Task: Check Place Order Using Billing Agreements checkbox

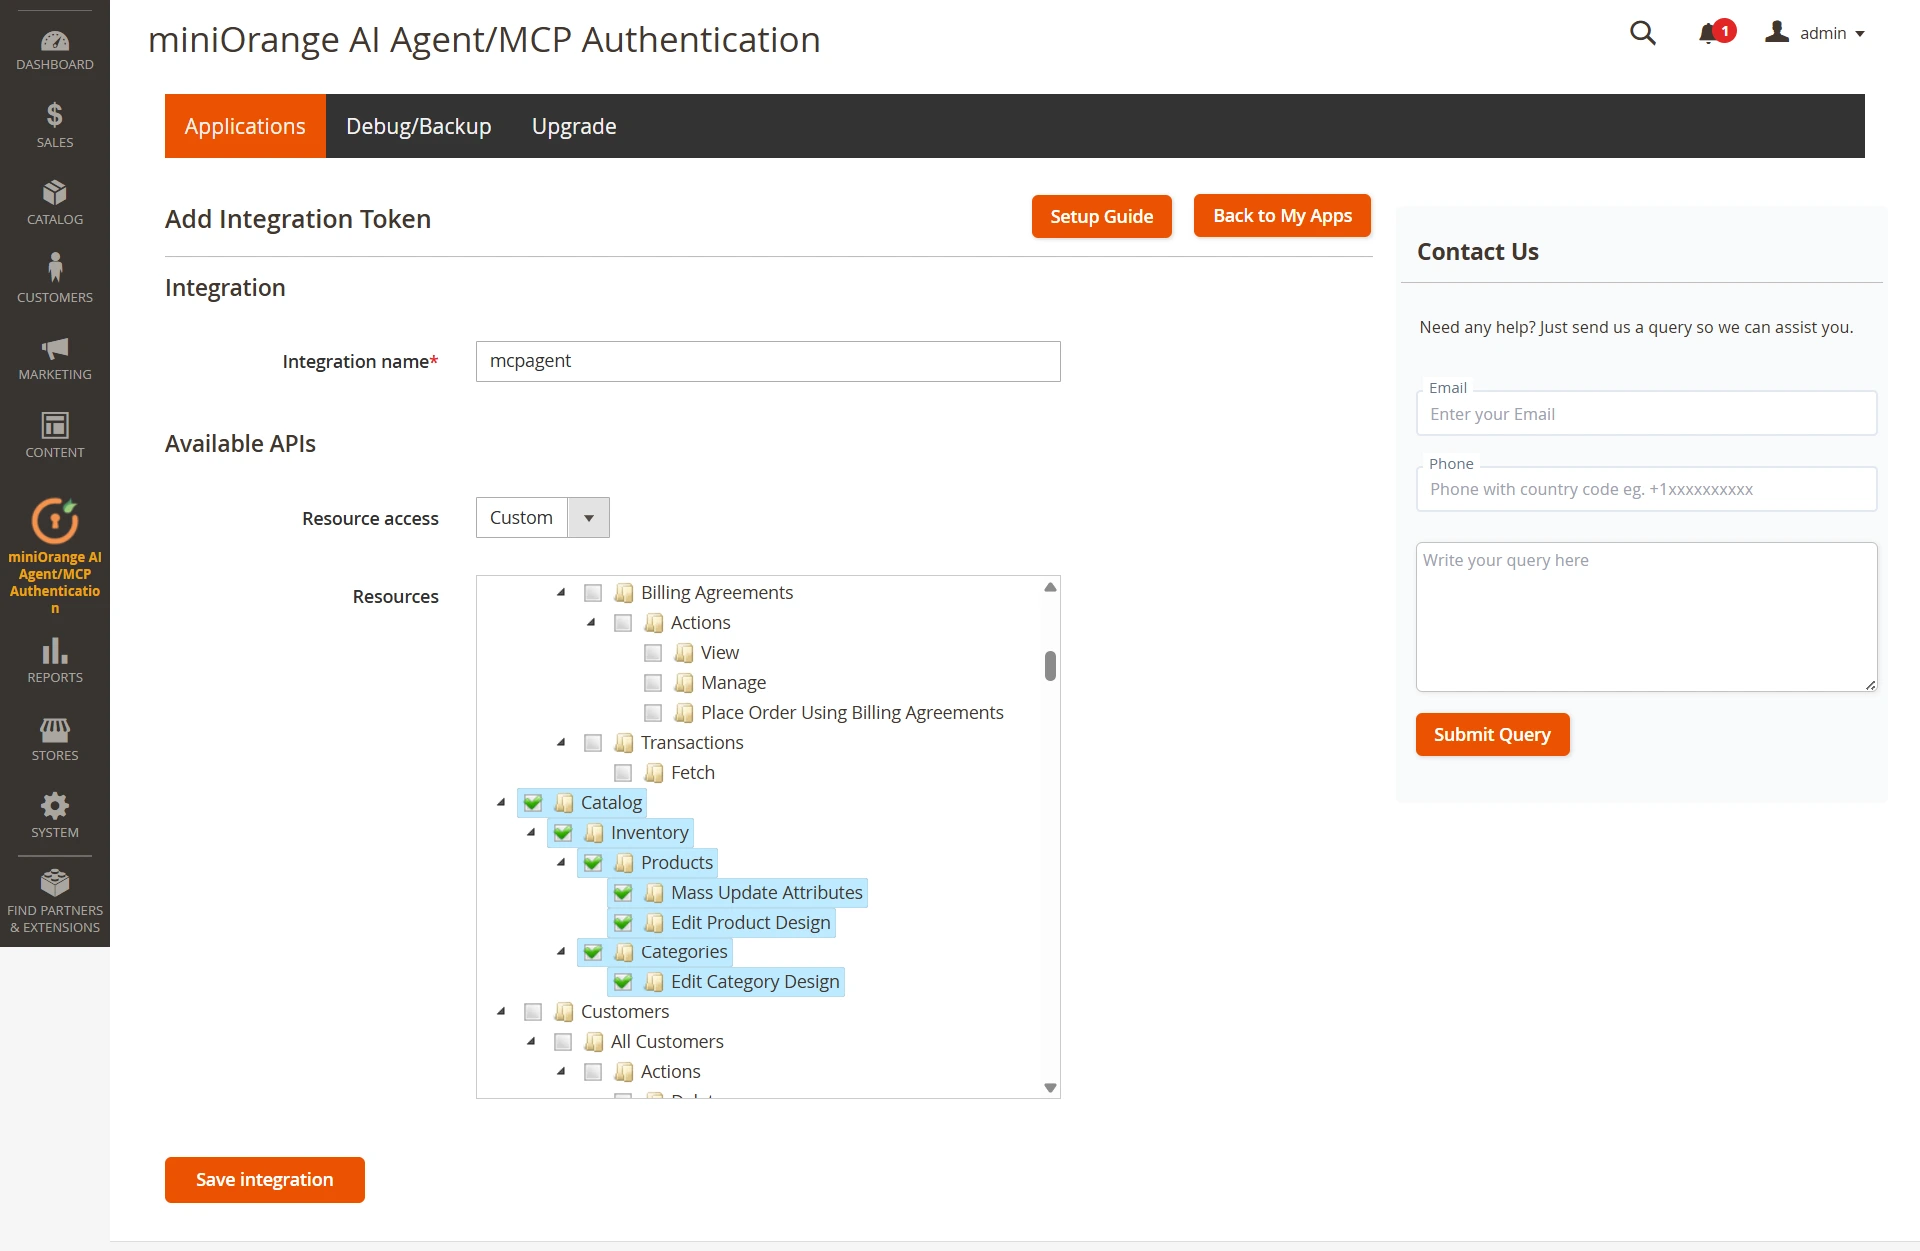Action: [653, 713]
